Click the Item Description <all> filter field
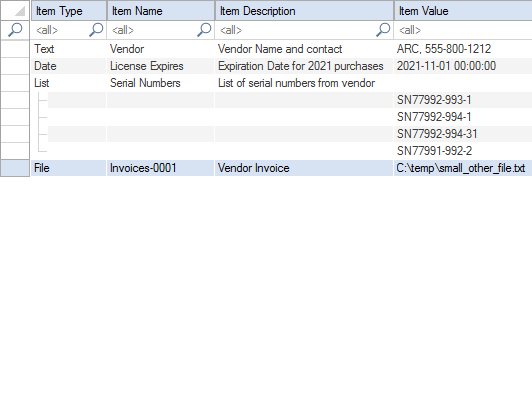Screen dimensions: 532x420 295,30
